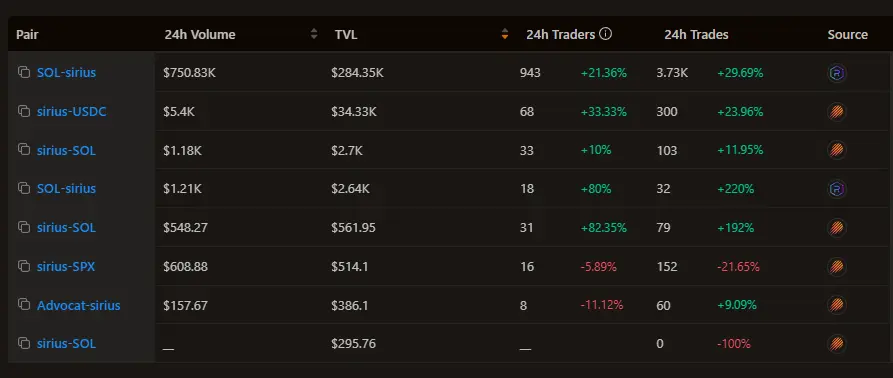Copy the sirius-SPX pair address
The width and height of the screenshot is (893, 378).
[x=23, y=266]
